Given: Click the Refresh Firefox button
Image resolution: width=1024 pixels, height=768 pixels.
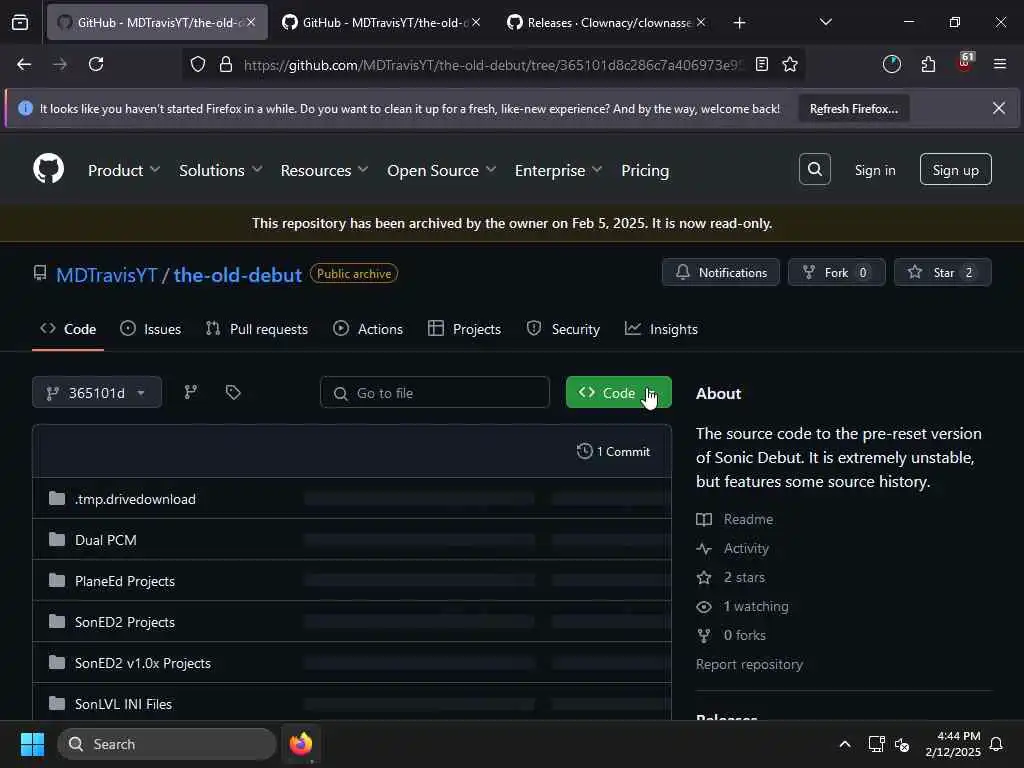Looking at the screenshot, I should coord(854,108).
